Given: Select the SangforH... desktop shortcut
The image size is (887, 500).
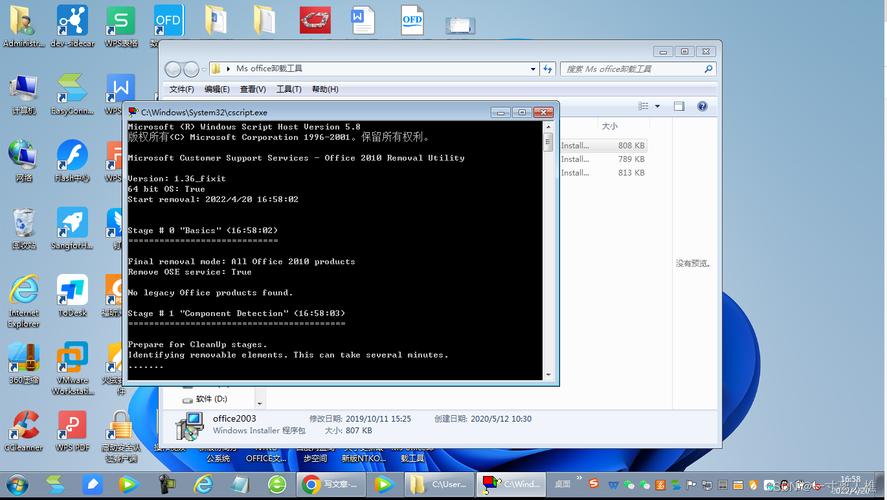Looking at the screenshot, I should coord(72,229).
